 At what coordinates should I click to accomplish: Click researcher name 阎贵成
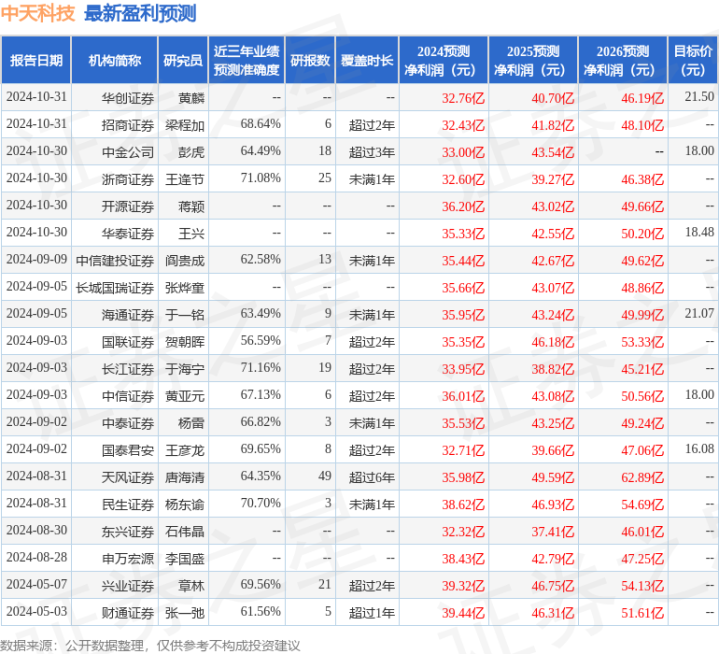(185, 260)
